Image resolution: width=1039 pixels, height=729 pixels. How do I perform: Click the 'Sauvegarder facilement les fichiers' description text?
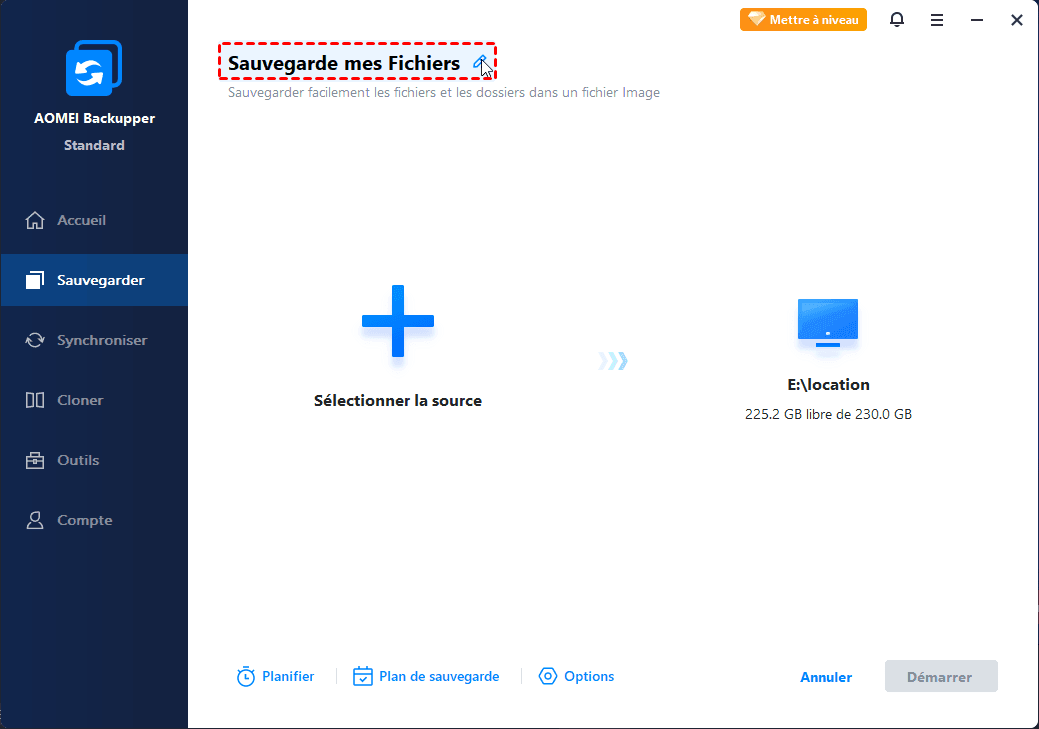click(x=444, y=93)
